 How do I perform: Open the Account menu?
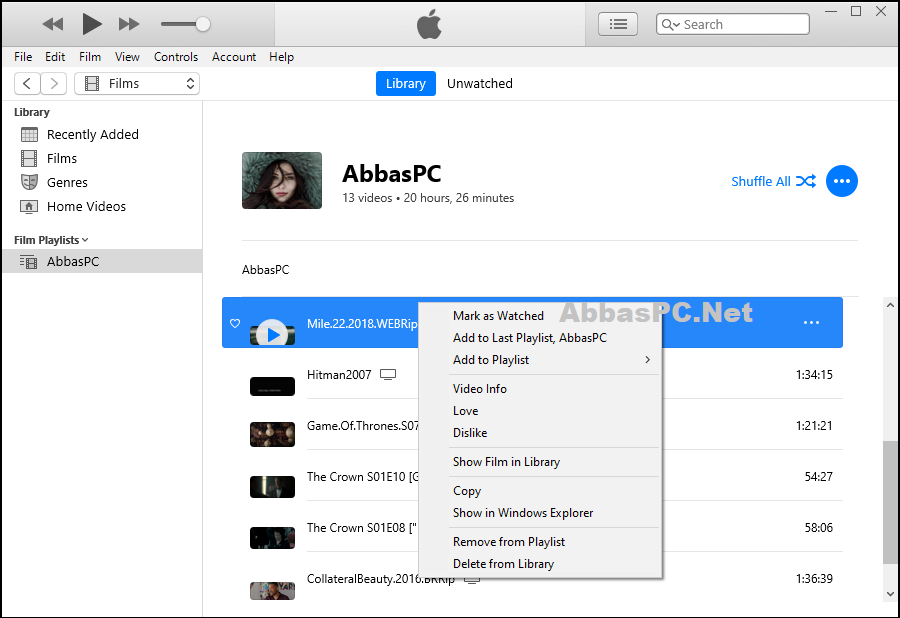coord(234,57)
